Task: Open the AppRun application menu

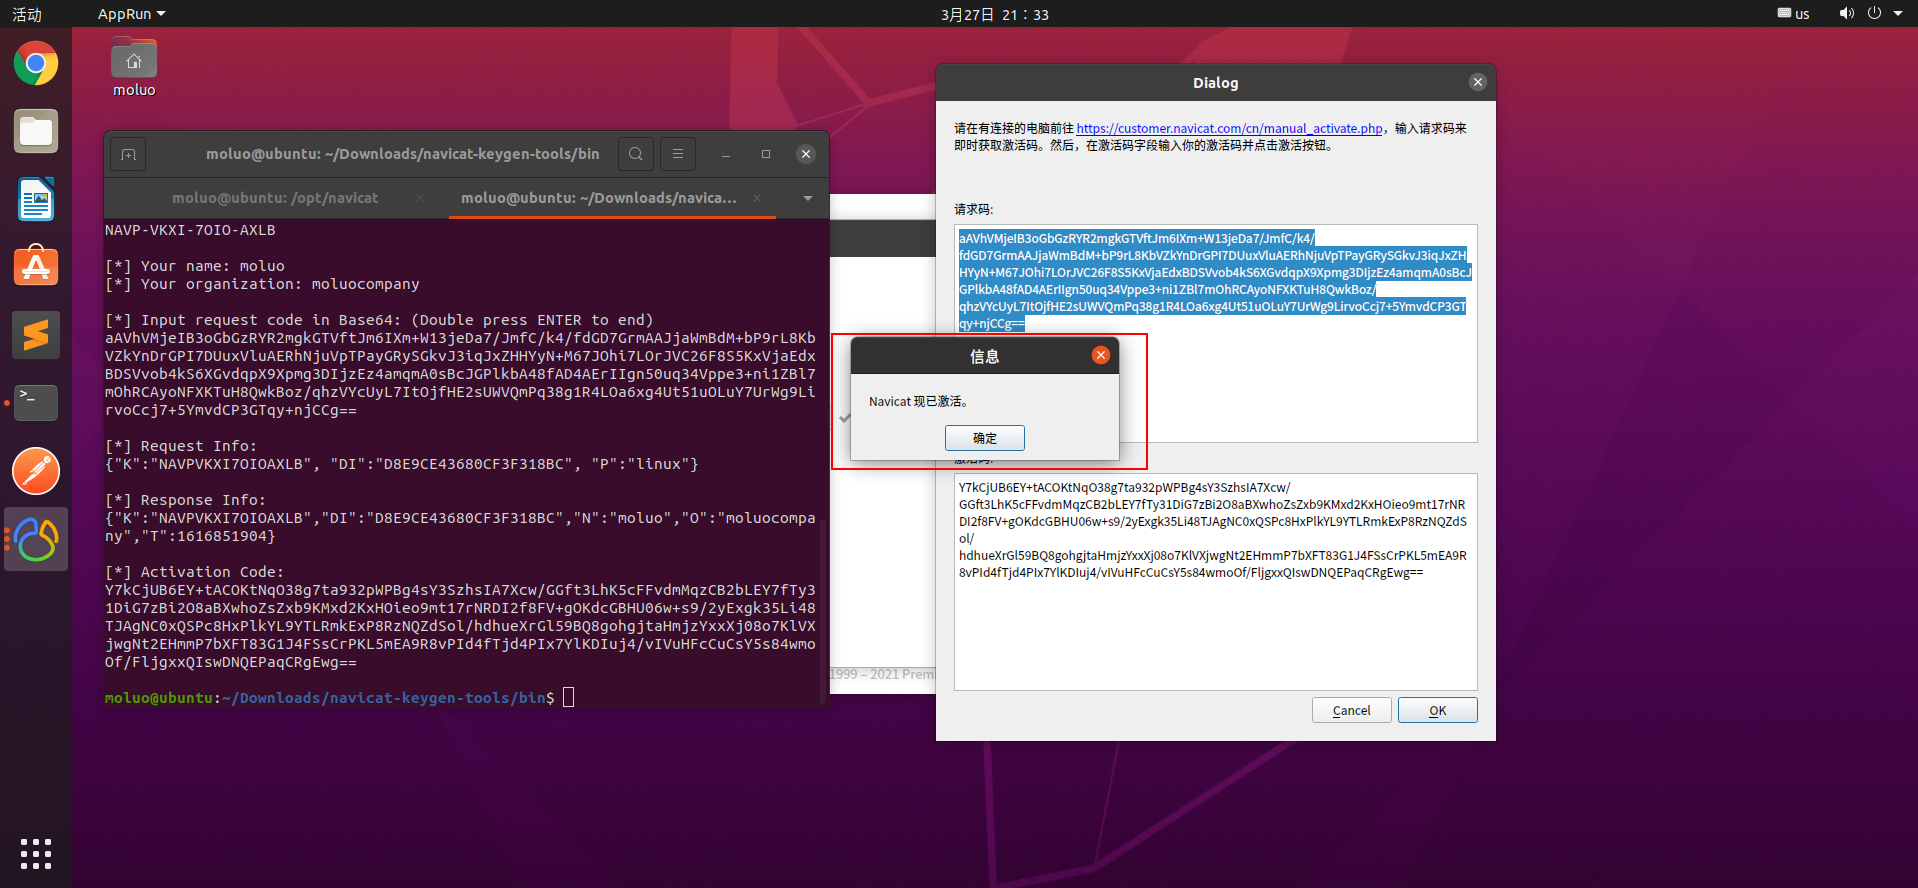Action: [x=131, y=14]
